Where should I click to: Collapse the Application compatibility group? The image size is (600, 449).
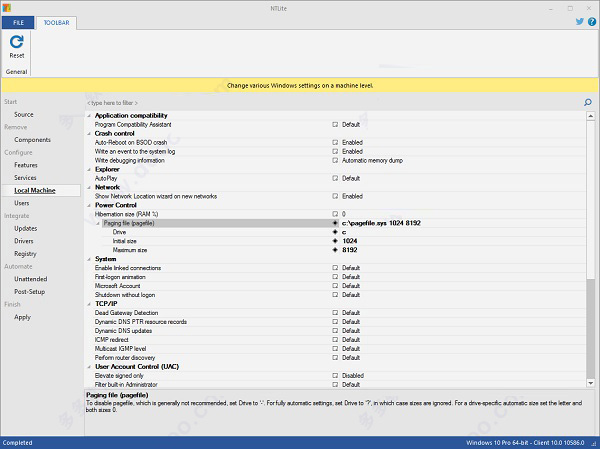click(89, 116)
